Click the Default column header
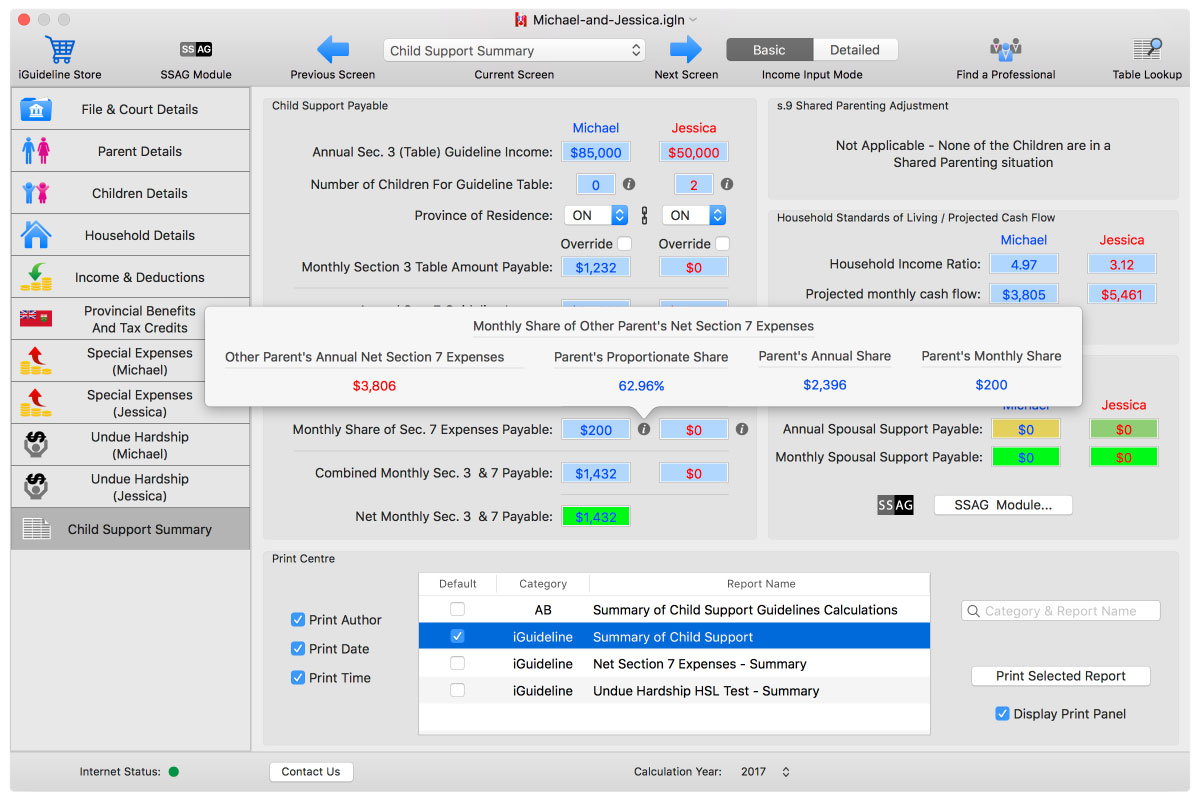The image size is (1200, 800). [x=457, y=583]
